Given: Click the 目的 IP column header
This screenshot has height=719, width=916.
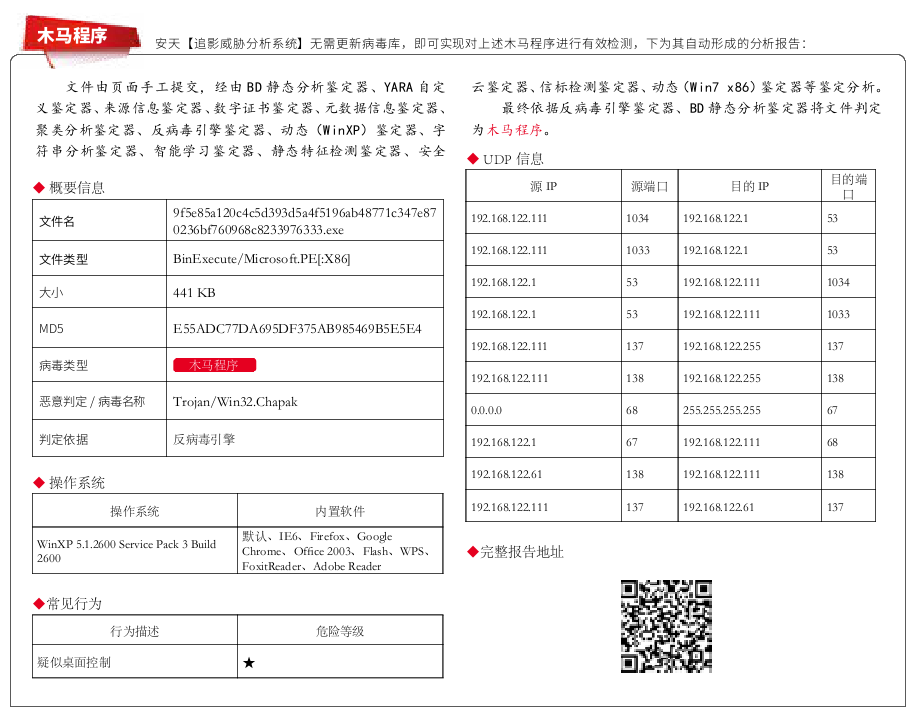Looking at the screenshot, I should (x=749, y=187).
